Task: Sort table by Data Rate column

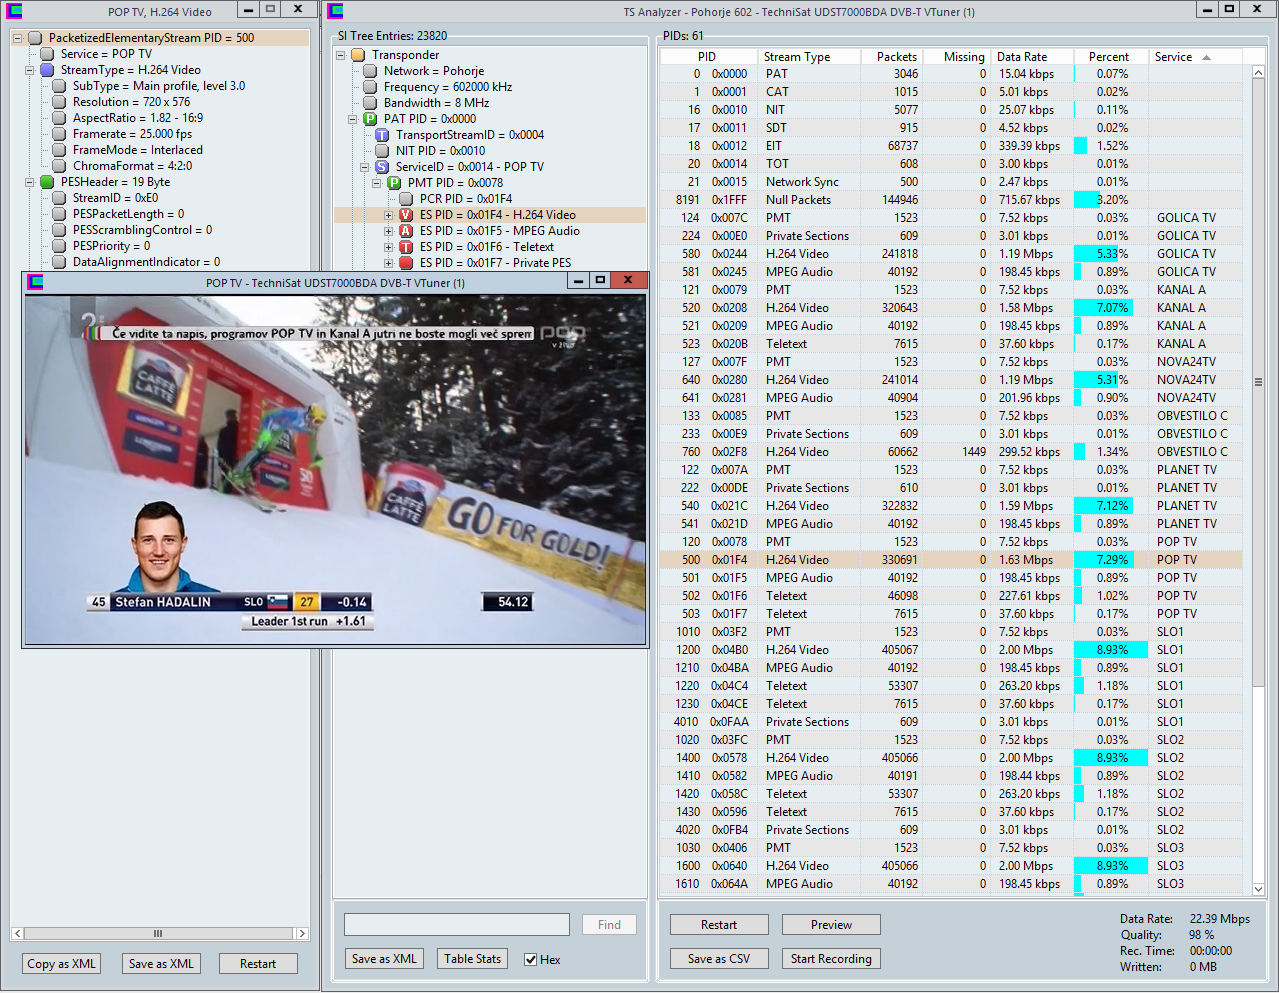Action: (1033, 57)
